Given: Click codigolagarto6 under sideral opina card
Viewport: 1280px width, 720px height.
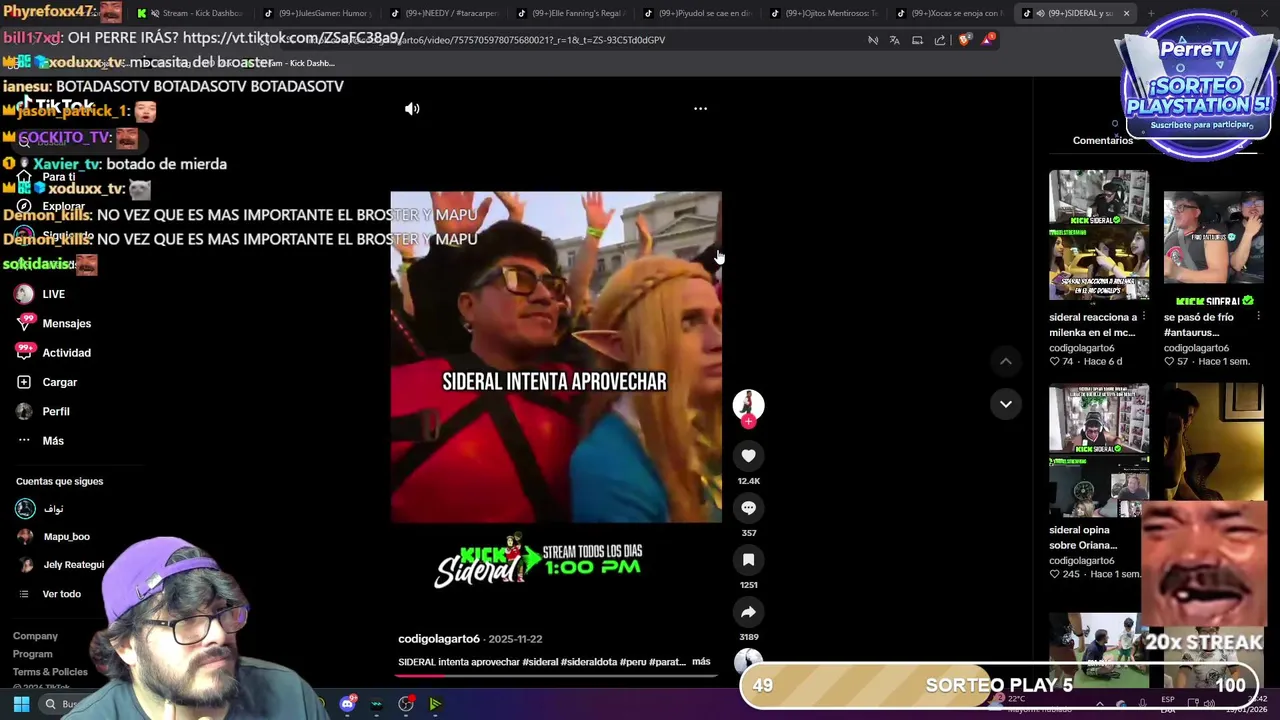Looking at the screenshot, I should pos(1082,561).
